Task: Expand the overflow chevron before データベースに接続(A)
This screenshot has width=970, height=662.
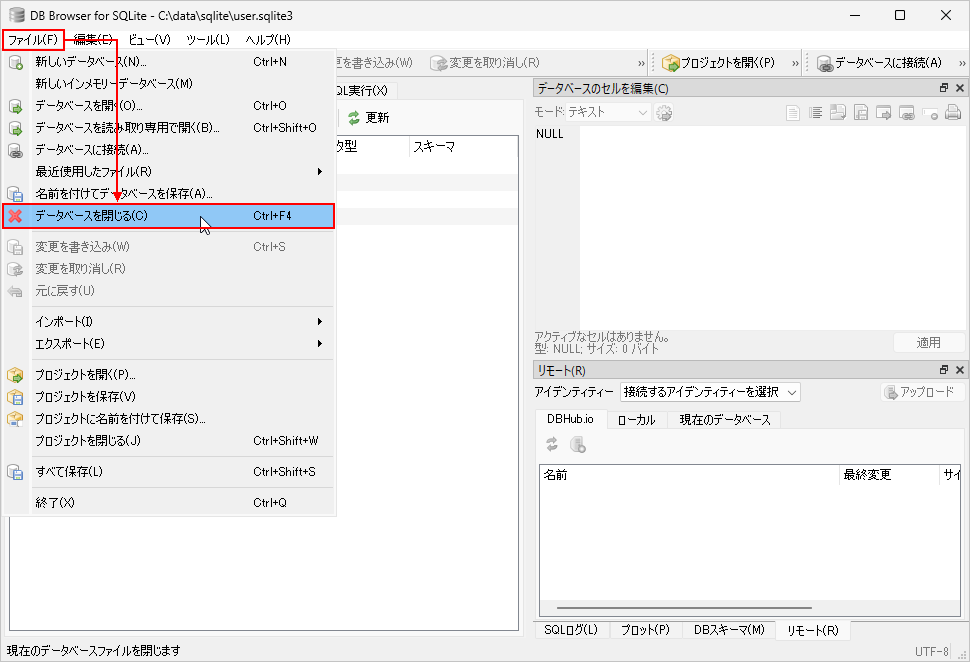Action: [x=796, y=63]
